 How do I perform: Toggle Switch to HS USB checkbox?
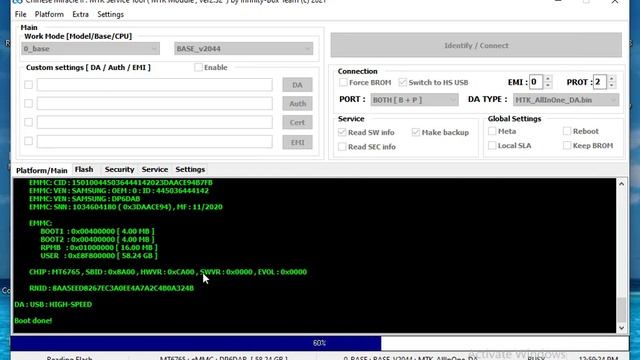pos(403,82)
